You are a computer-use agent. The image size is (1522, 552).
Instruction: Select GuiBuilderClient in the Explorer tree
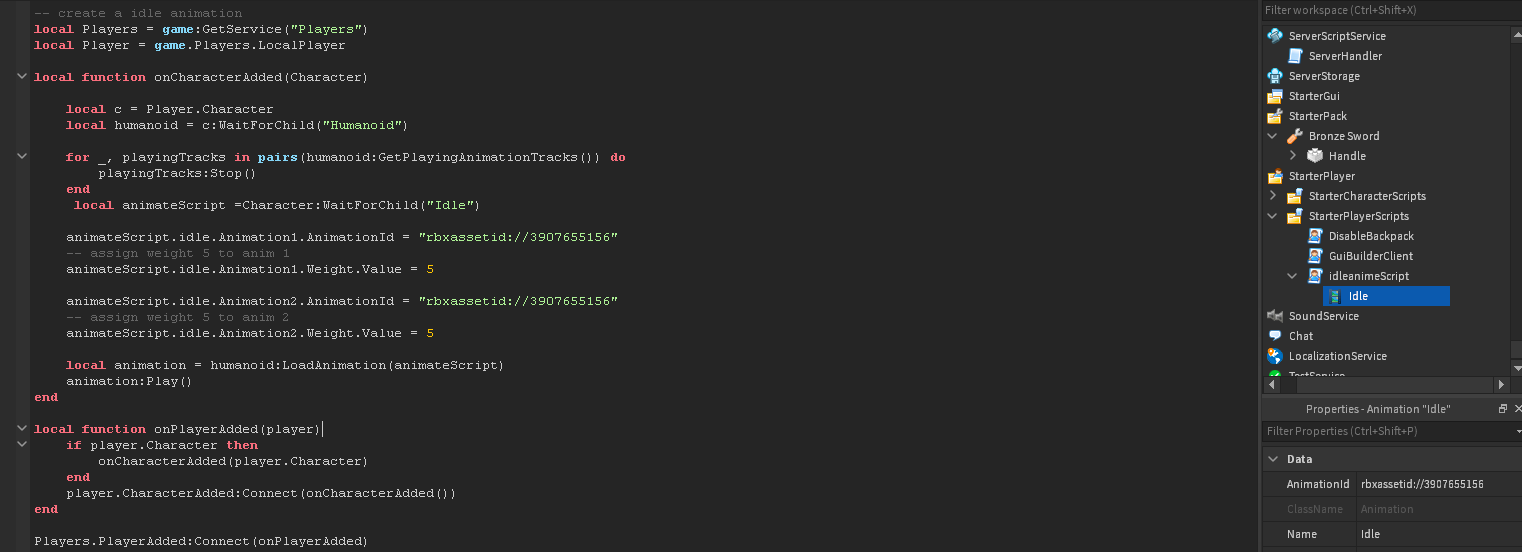pyautogui.click(x=1371, y=256)
